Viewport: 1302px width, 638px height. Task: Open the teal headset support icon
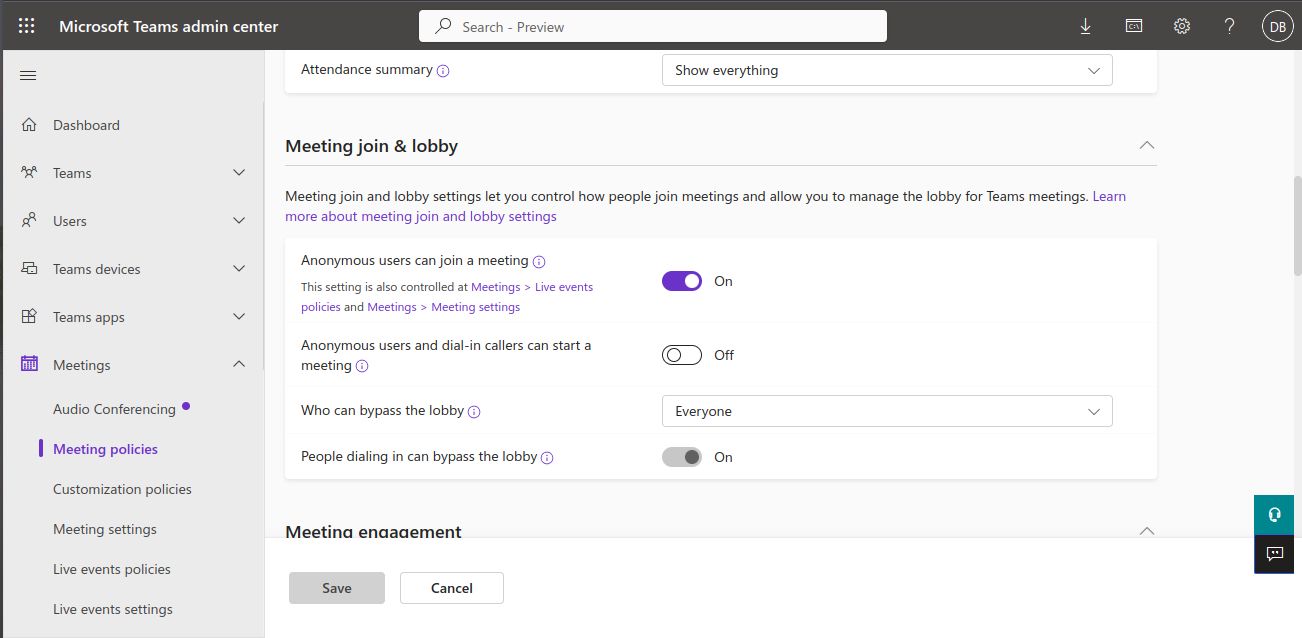click(x=1274, y=515)
